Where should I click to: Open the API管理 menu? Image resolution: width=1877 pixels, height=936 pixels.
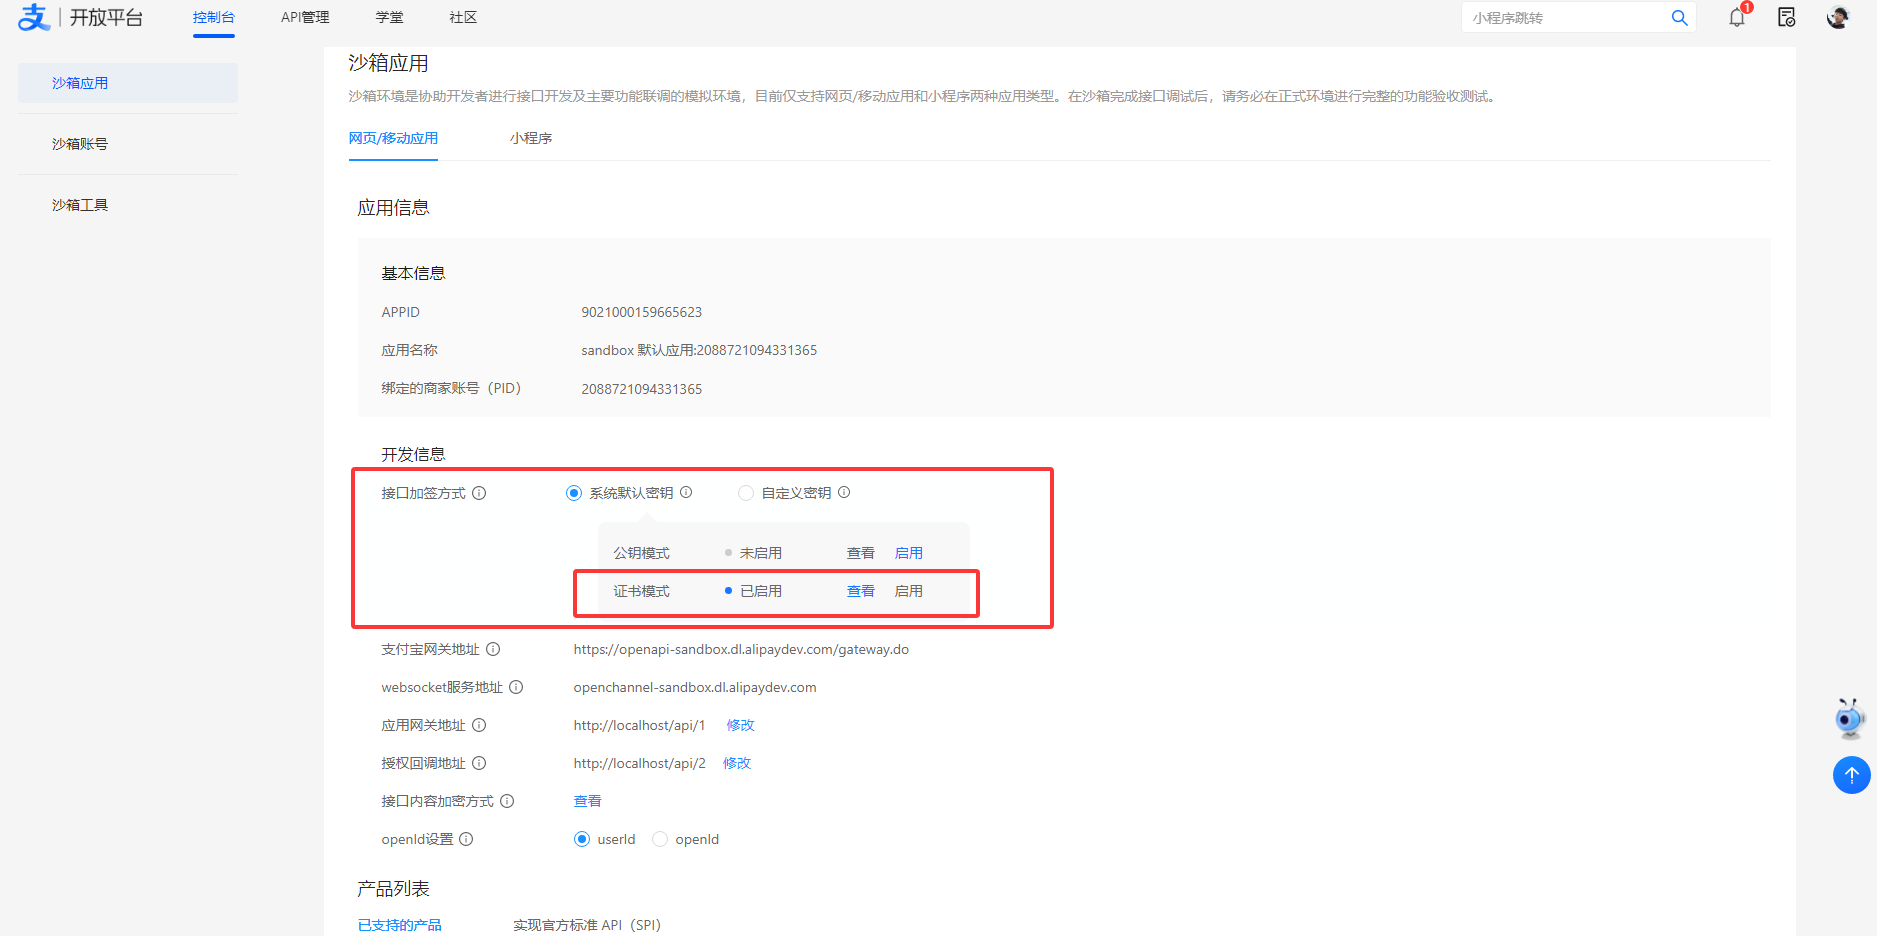coord(305,18)
